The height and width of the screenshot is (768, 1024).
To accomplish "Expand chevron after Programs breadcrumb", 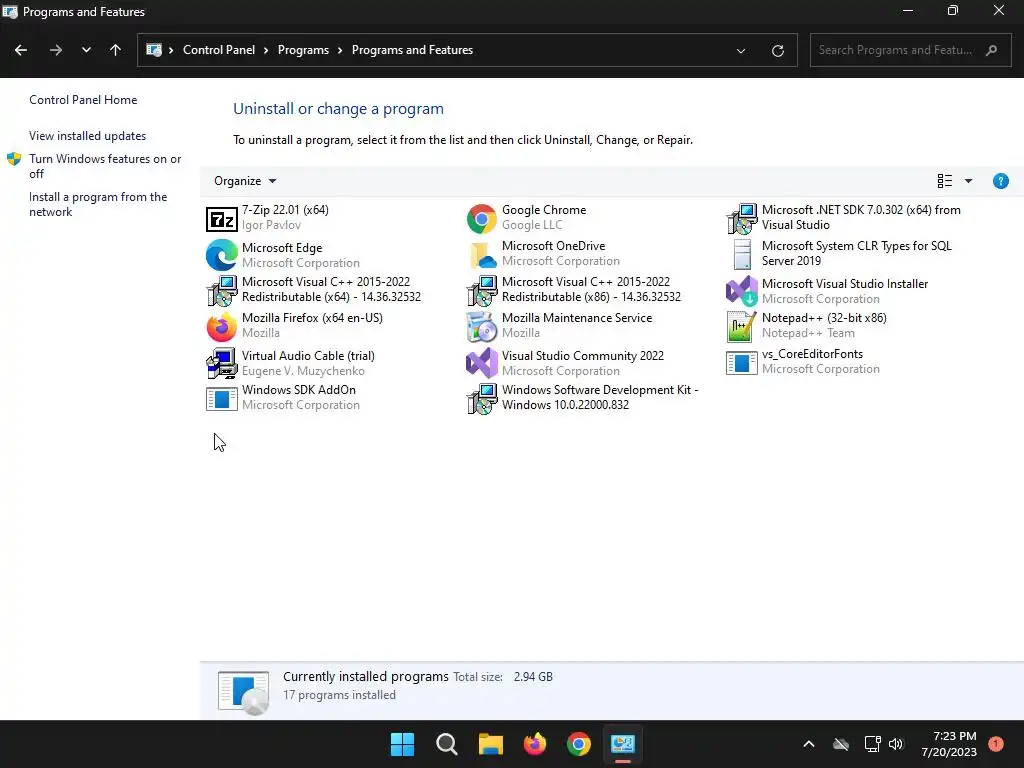I will (x=340, y=50).
